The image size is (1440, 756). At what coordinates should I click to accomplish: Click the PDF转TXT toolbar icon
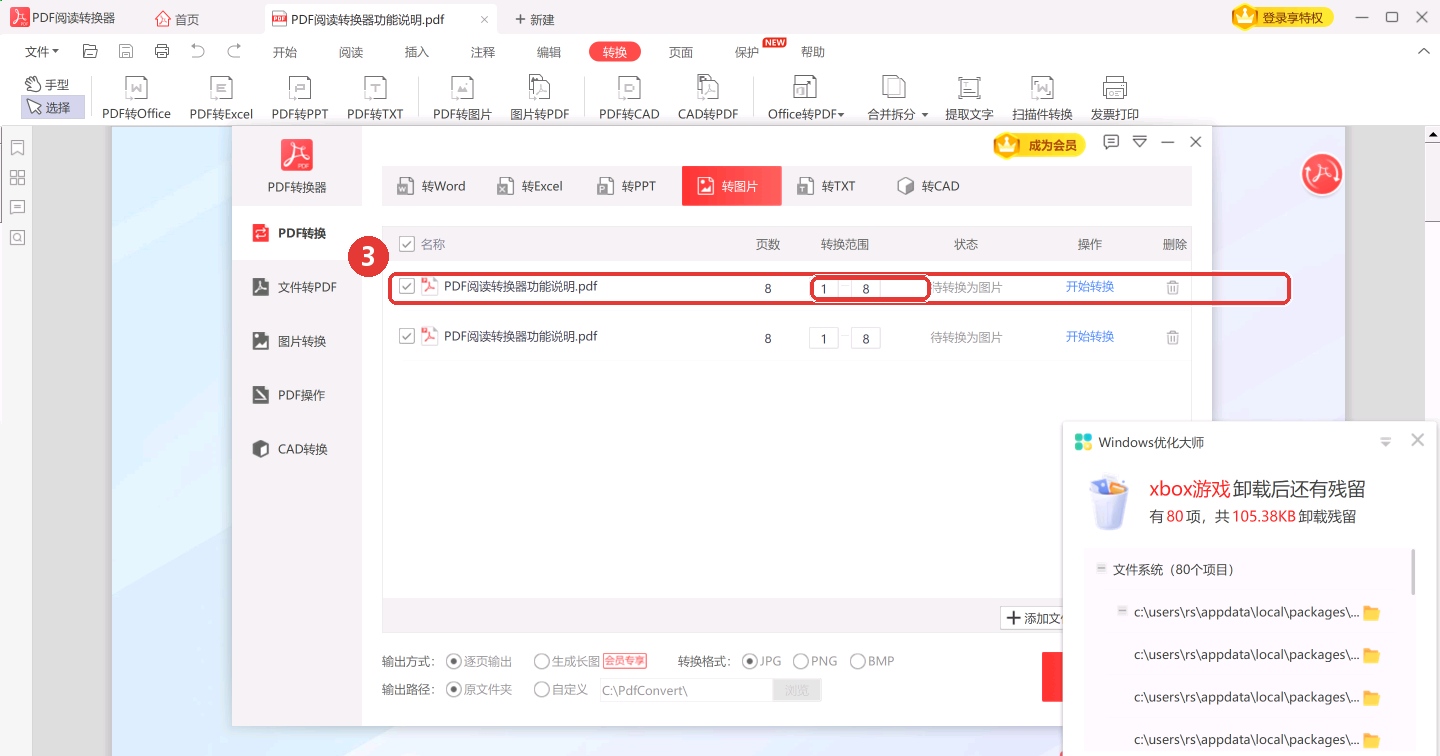[375, 98]
